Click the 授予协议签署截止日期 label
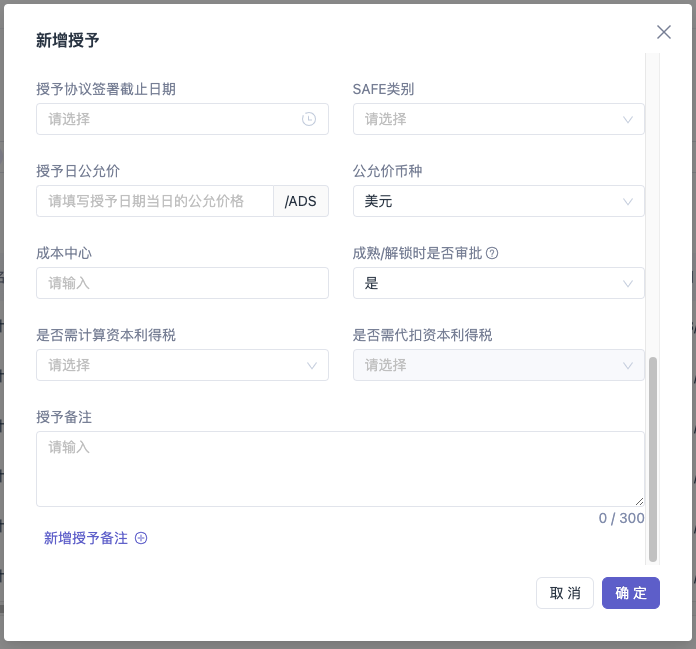This screenshot has height=649, width=696. pyautogui.click(x=106, y=89)
